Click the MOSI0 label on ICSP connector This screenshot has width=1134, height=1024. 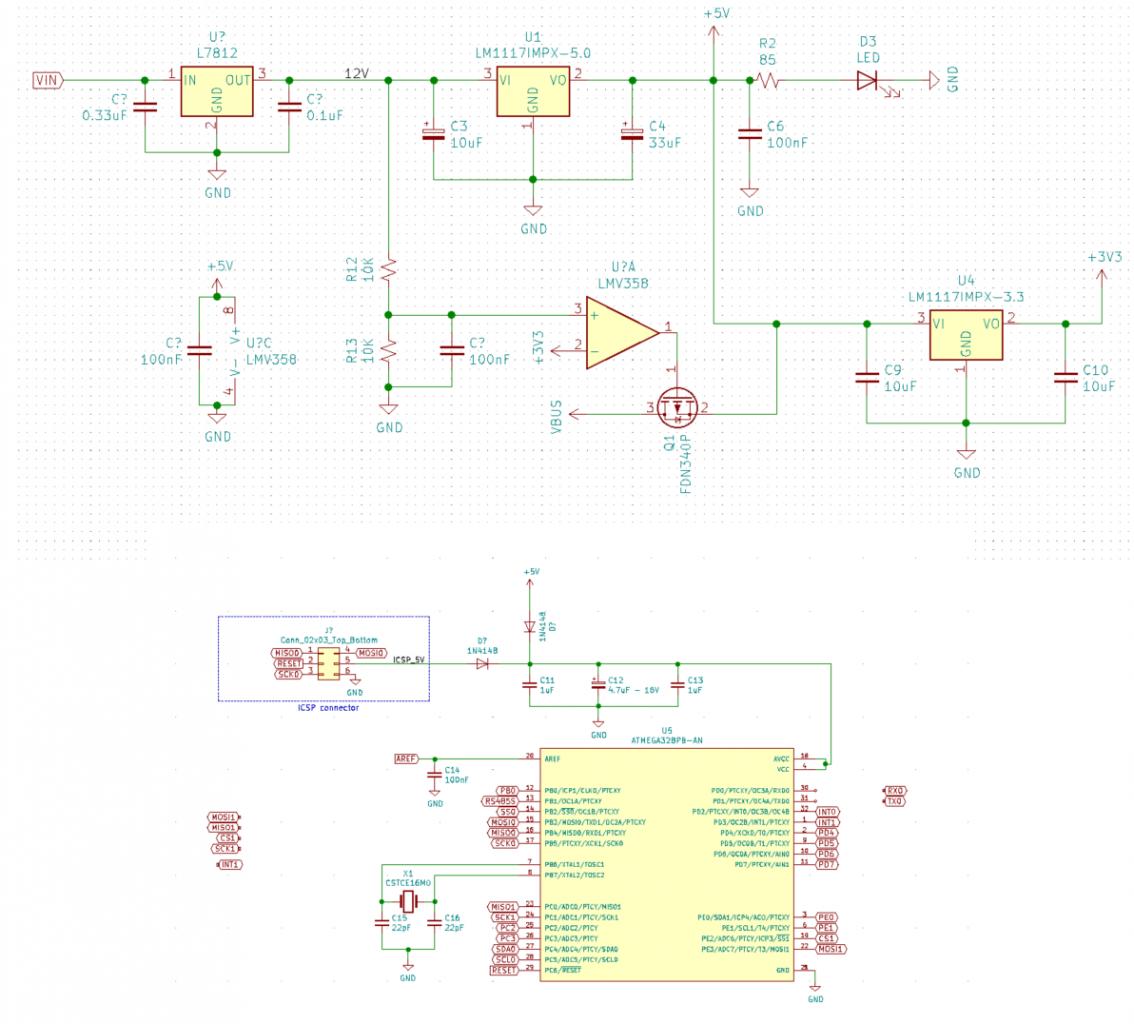coord(371,653)
